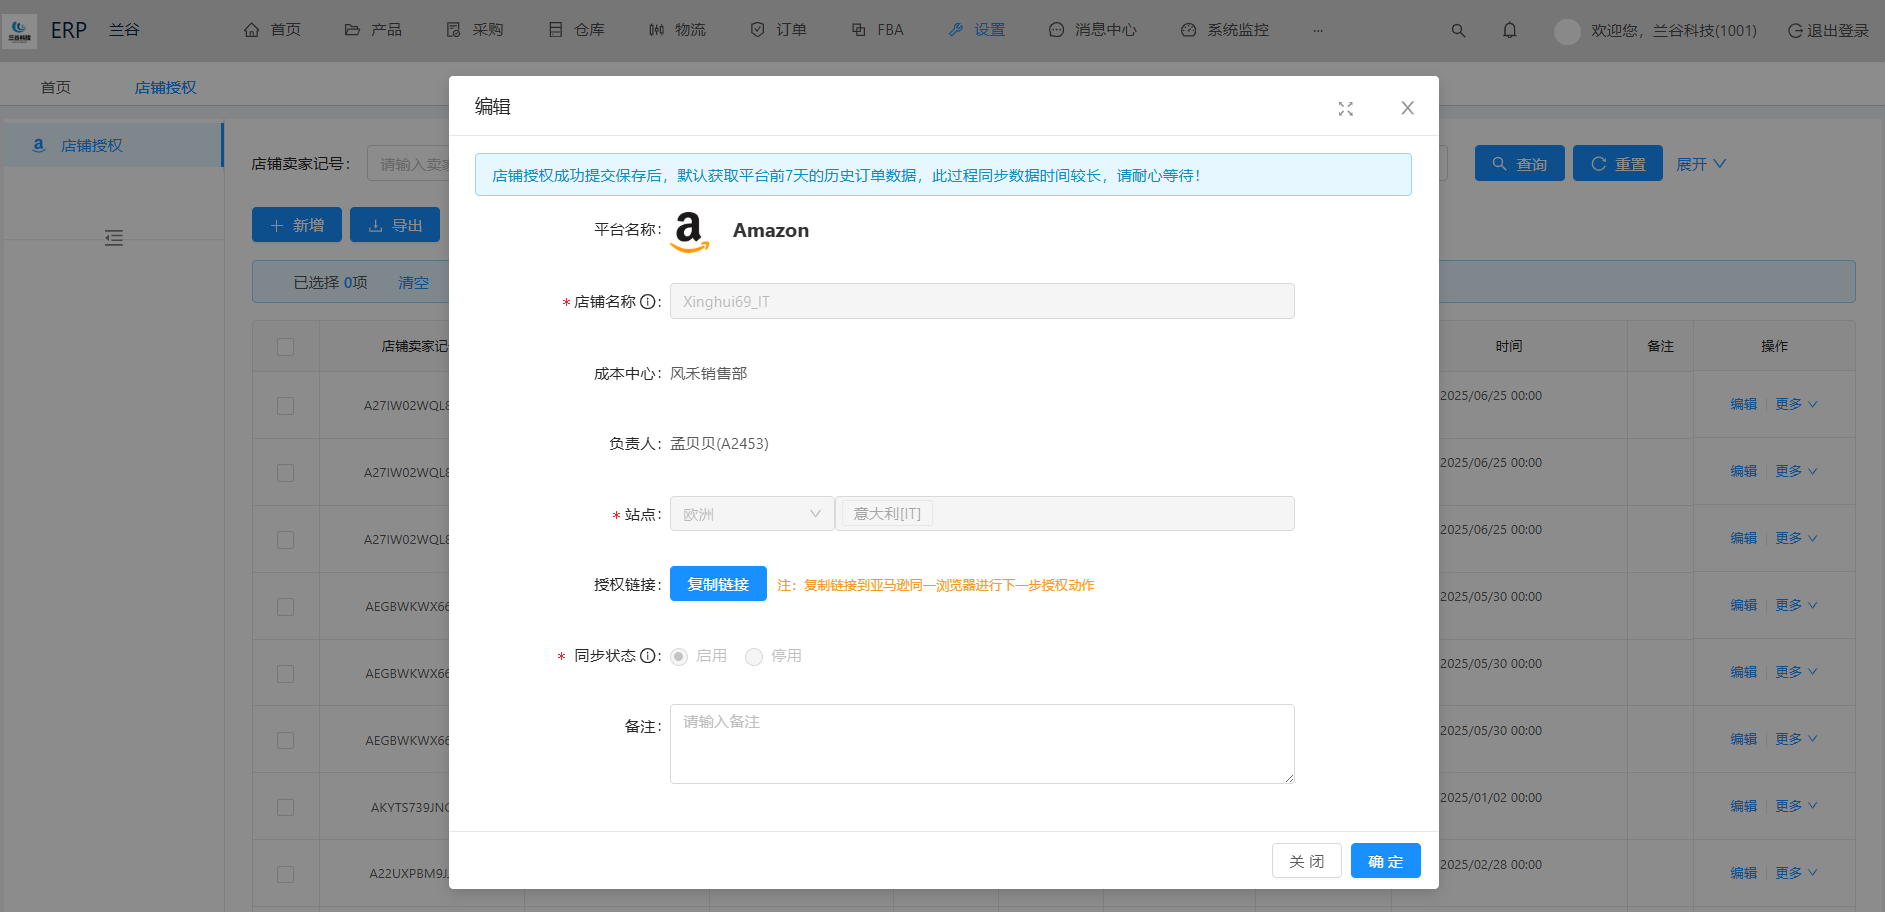Close the edit dialog with X

coord(1407,108)
